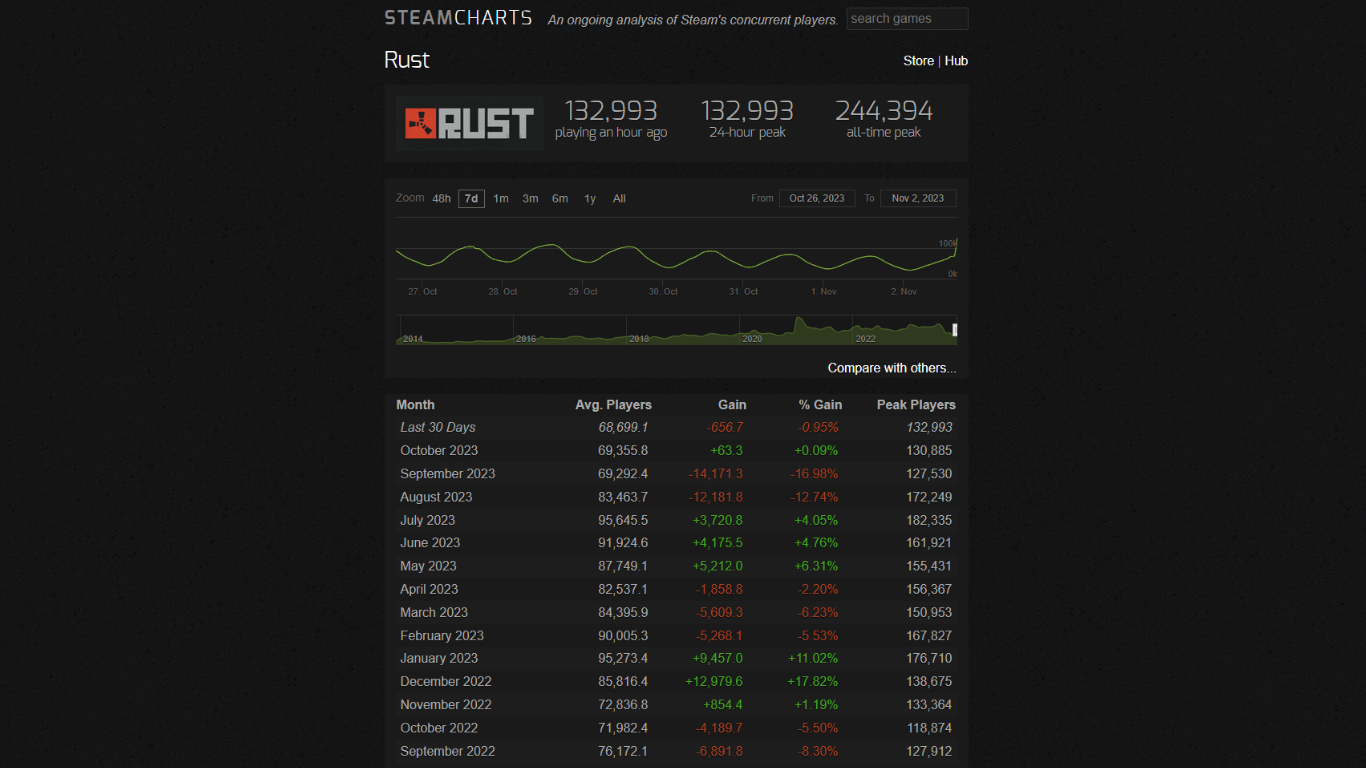Select the October 2023 row label
The width and height of the screenshot is (1366, 768).
pyautogui.click(x=439, y=450)
